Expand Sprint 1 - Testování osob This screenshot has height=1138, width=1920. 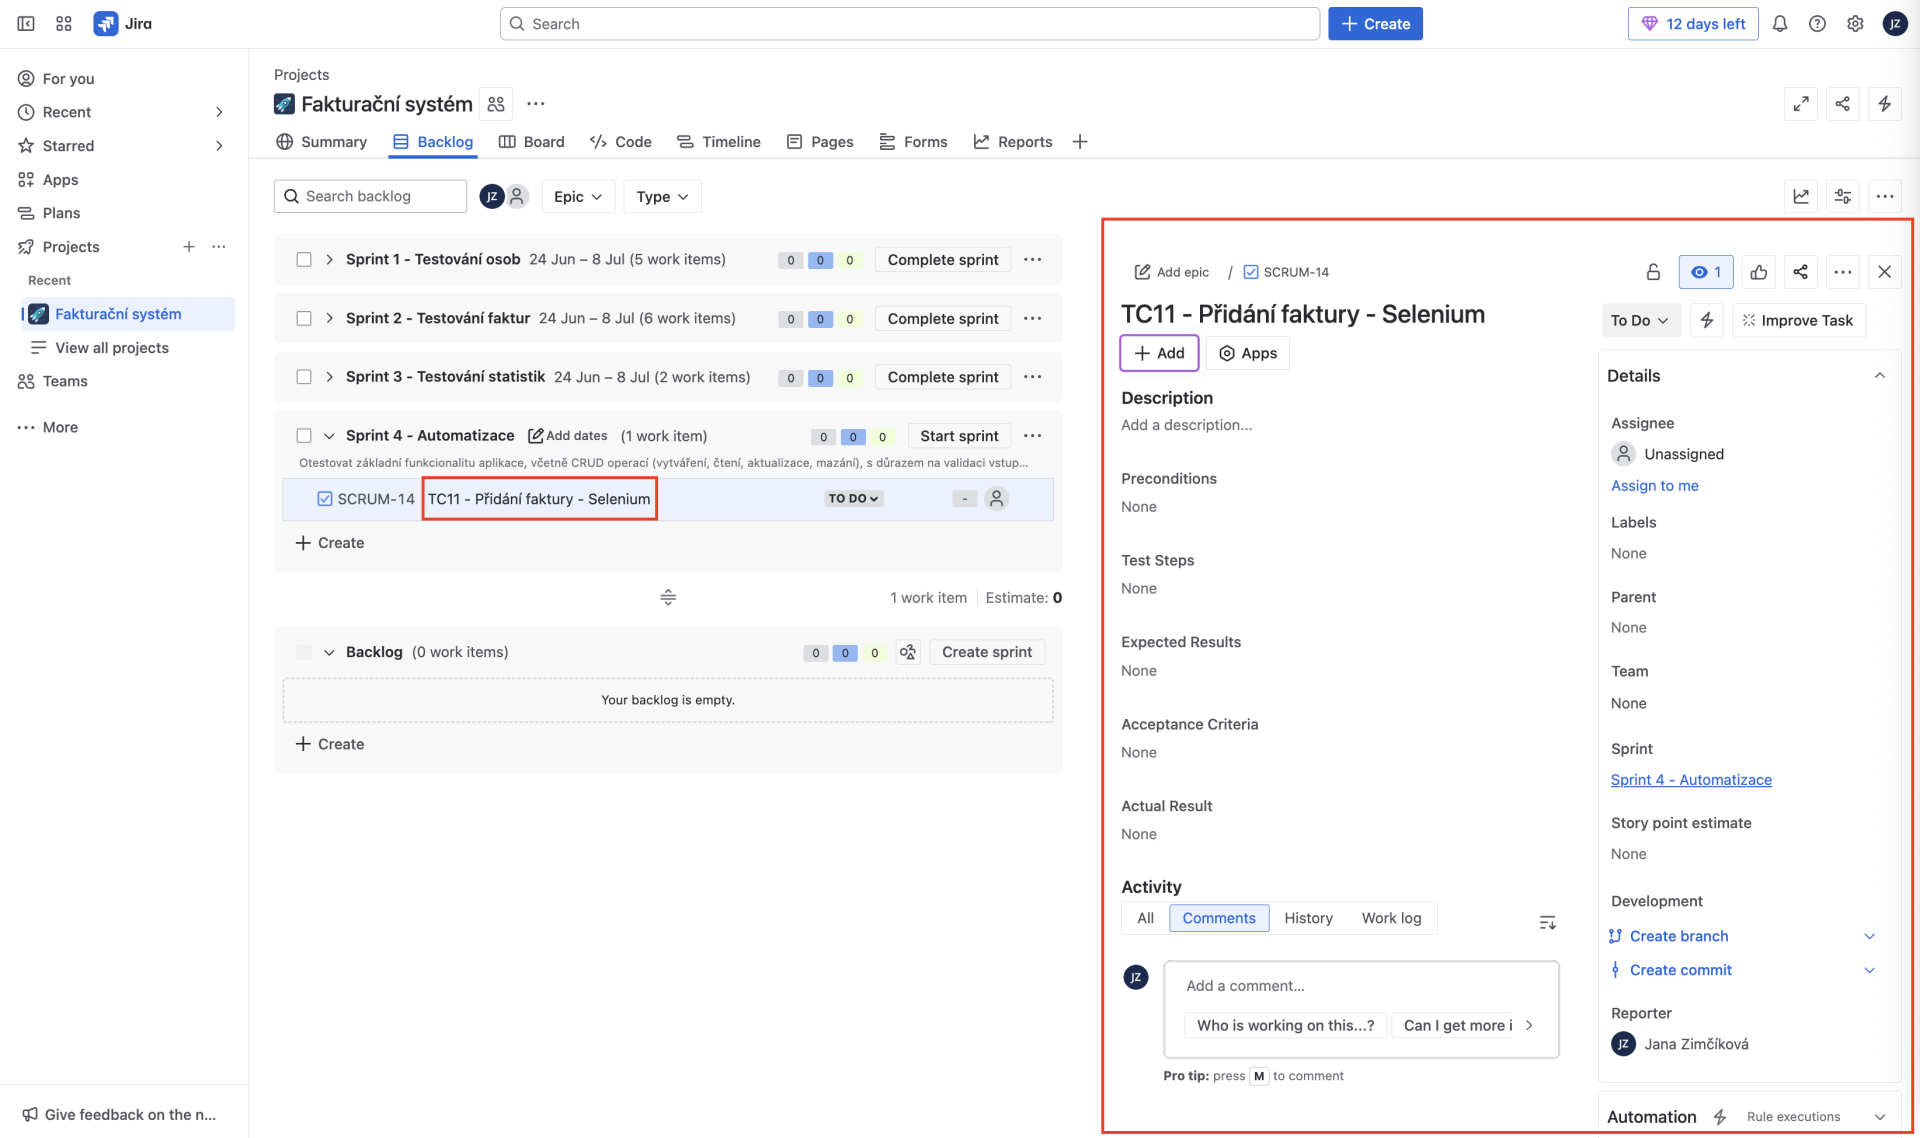pos(329,260)
